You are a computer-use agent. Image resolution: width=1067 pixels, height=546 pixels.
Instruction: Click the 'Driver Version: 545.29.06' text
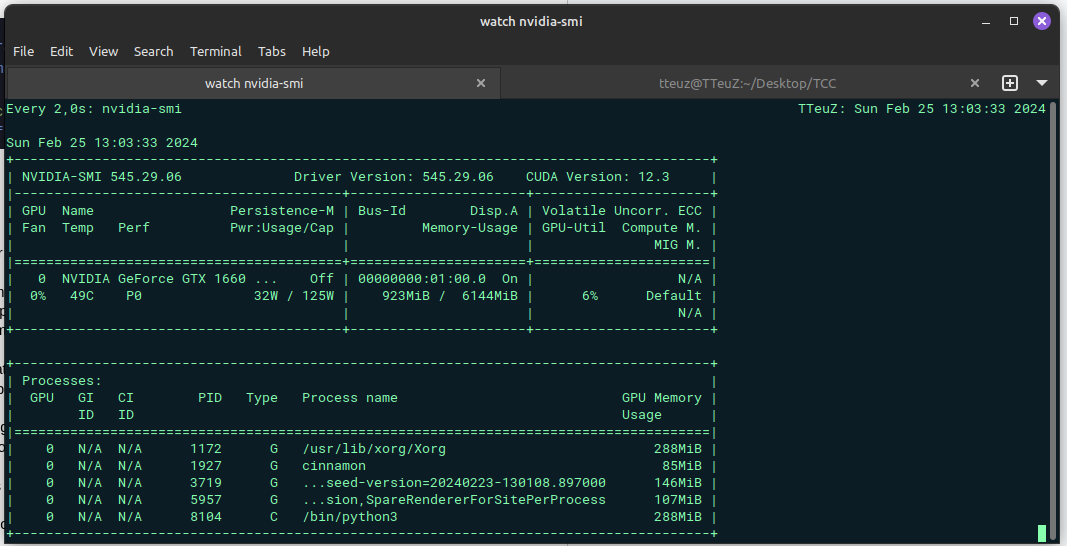coord(393,176)
